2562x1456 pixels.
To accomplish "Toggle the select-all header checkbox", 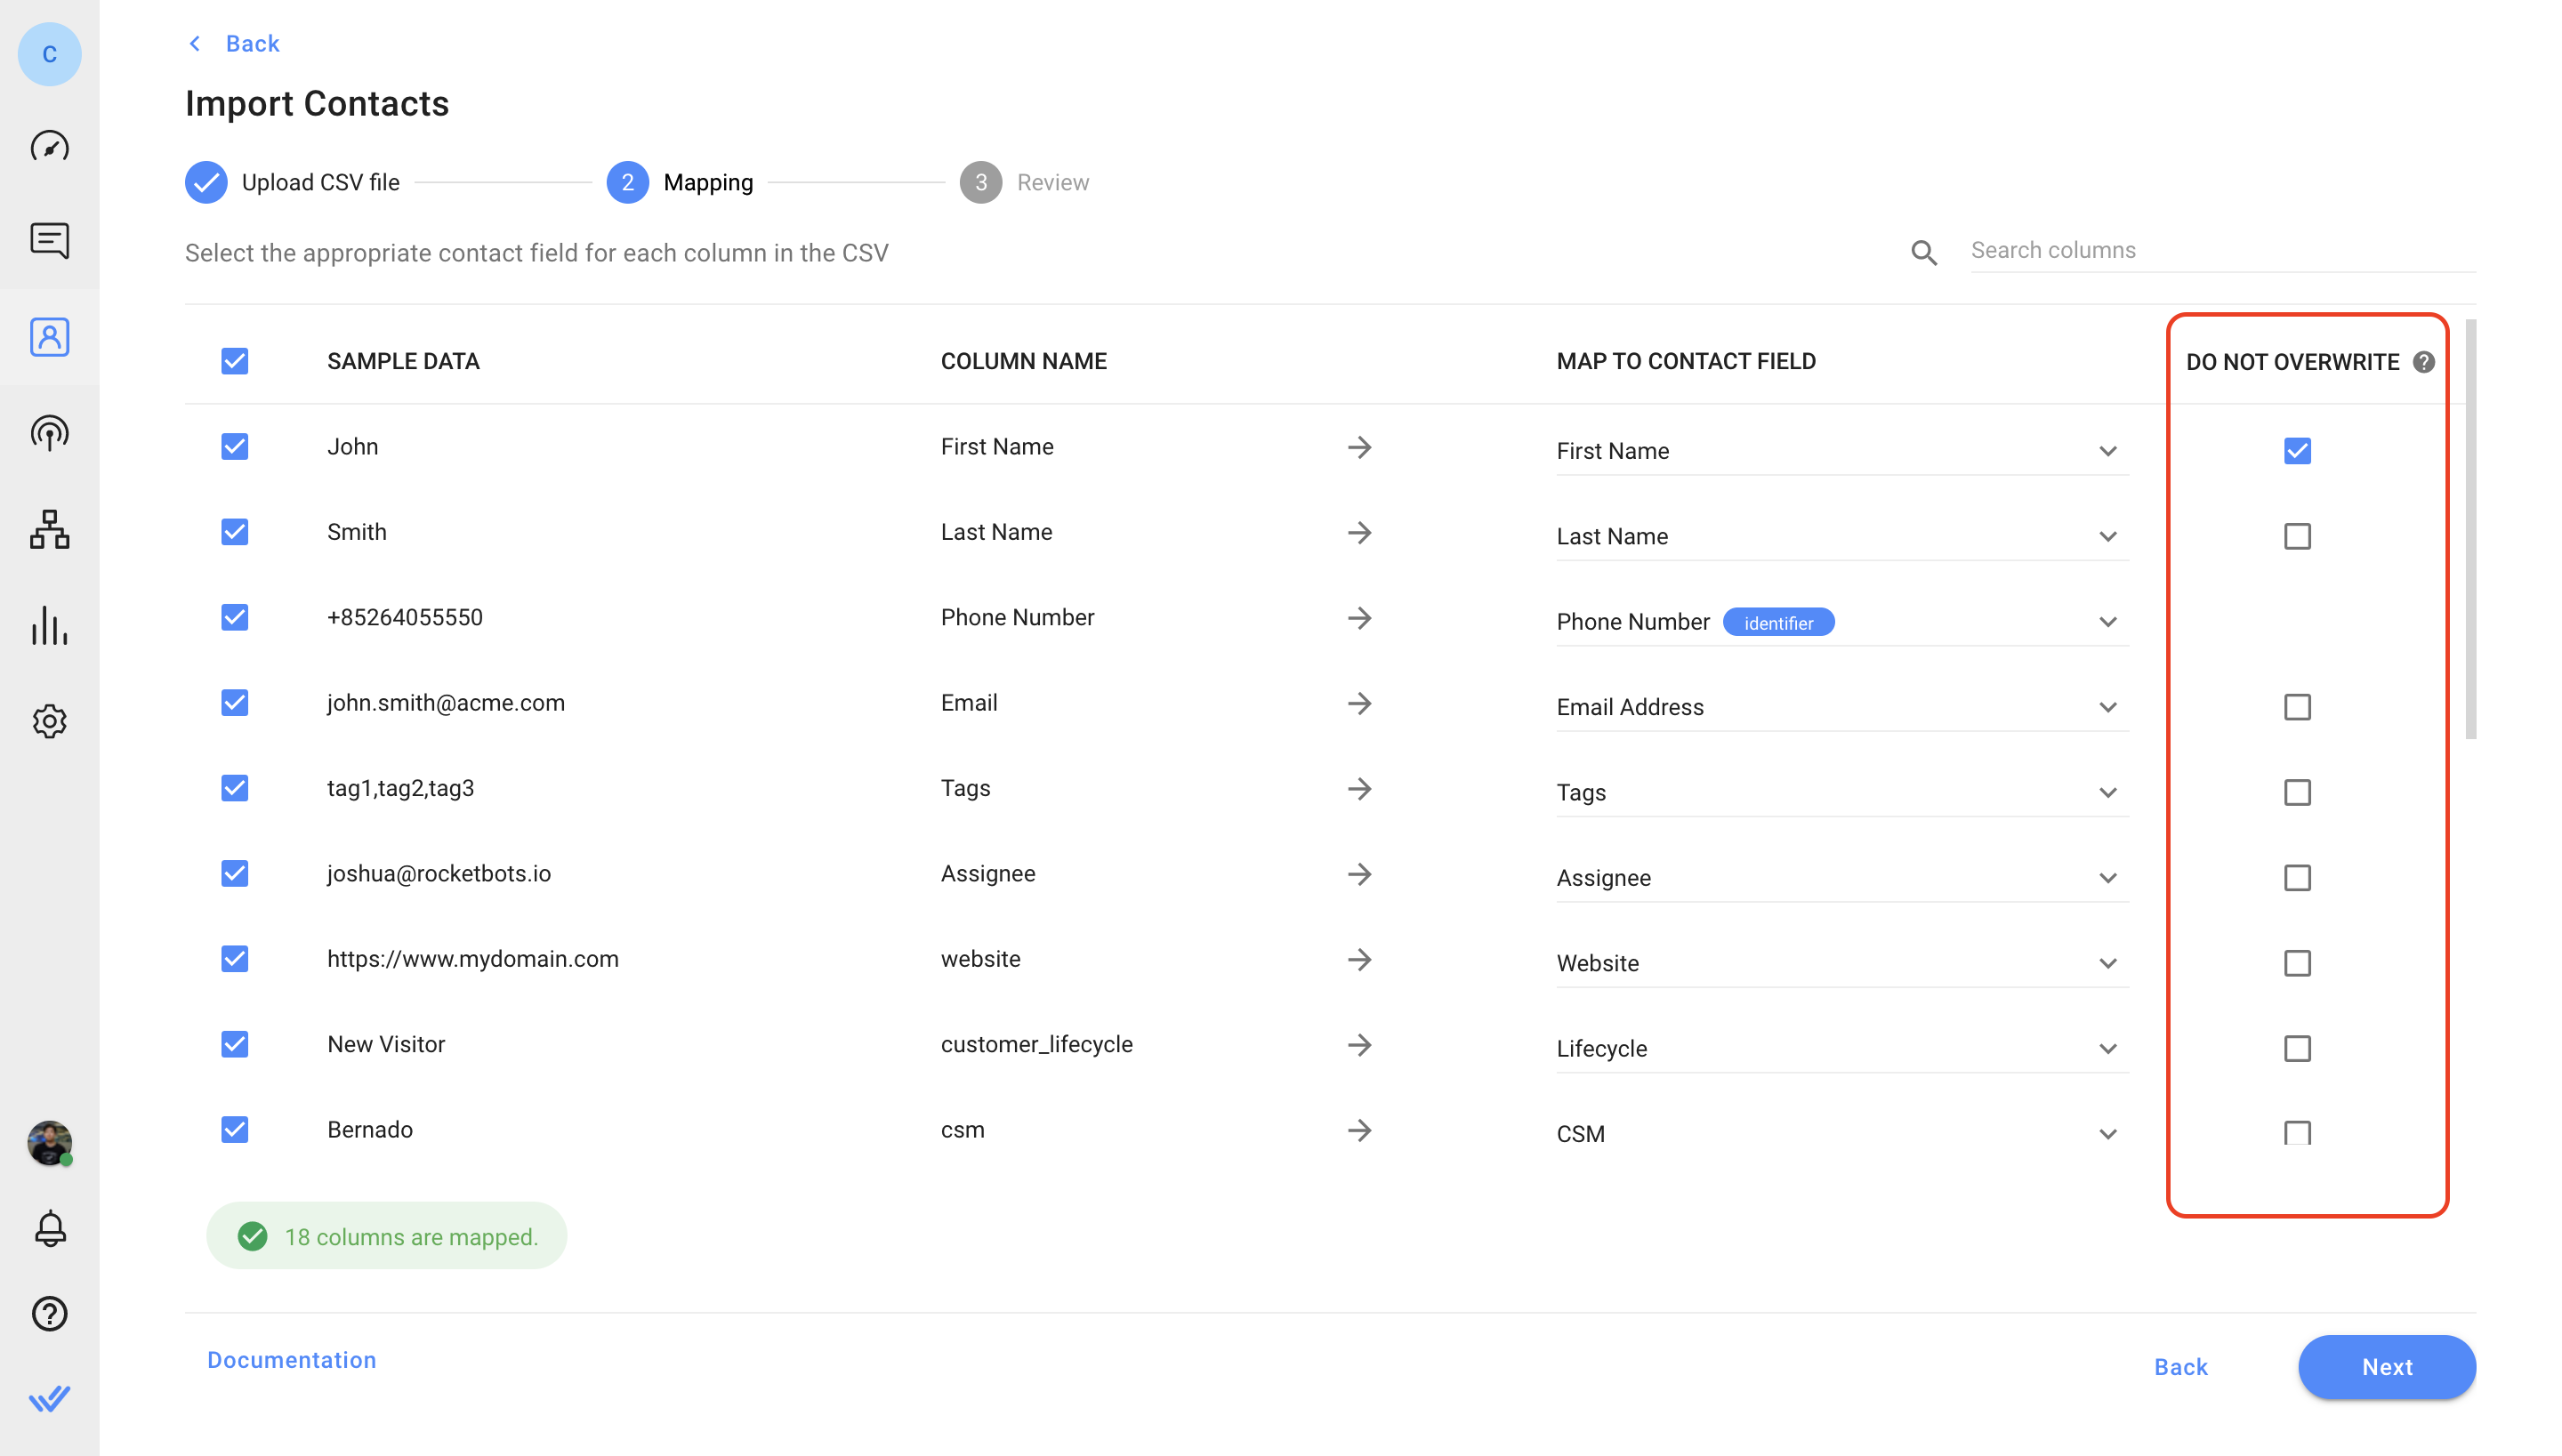I will tap(234, 361).
